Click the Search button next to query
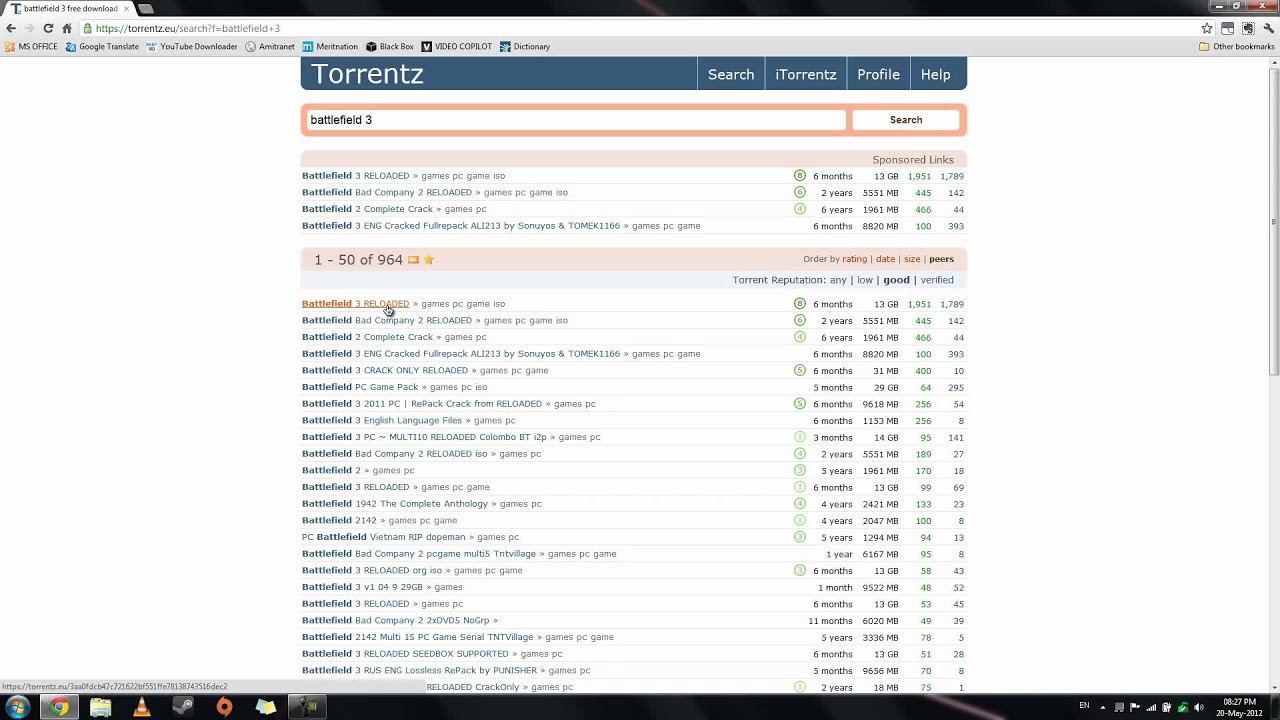This screenshot has width=1280, height=720. pyautogui.click(x=906, y=120)
